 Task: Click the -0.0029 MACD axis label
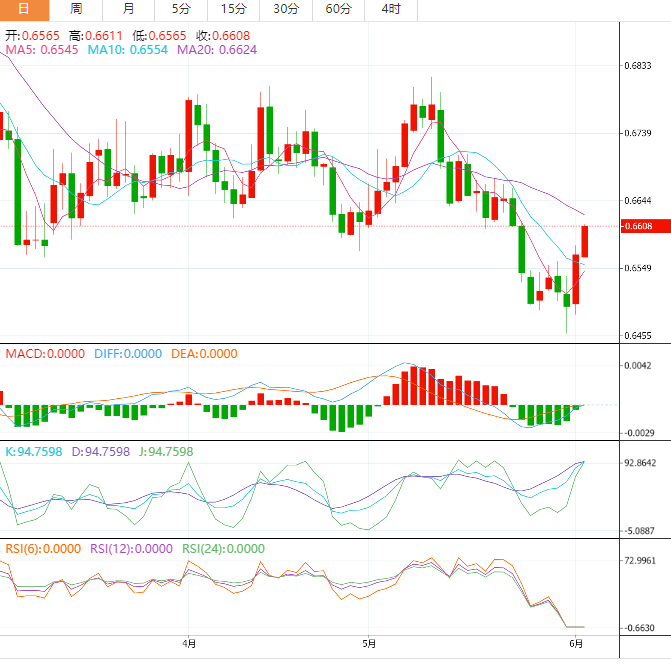(x=639, y=433)
